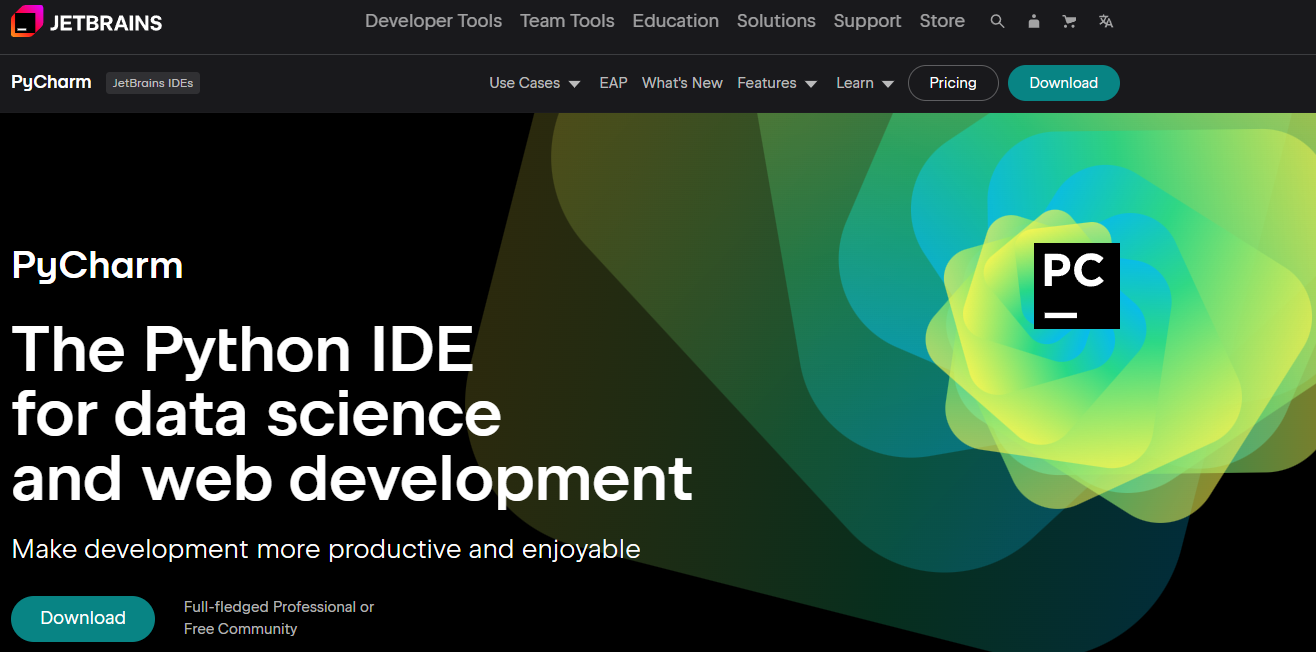The image size is (1316, 652).
Task: Open the shopping cart icon
Action: [x=1069, y=21]
